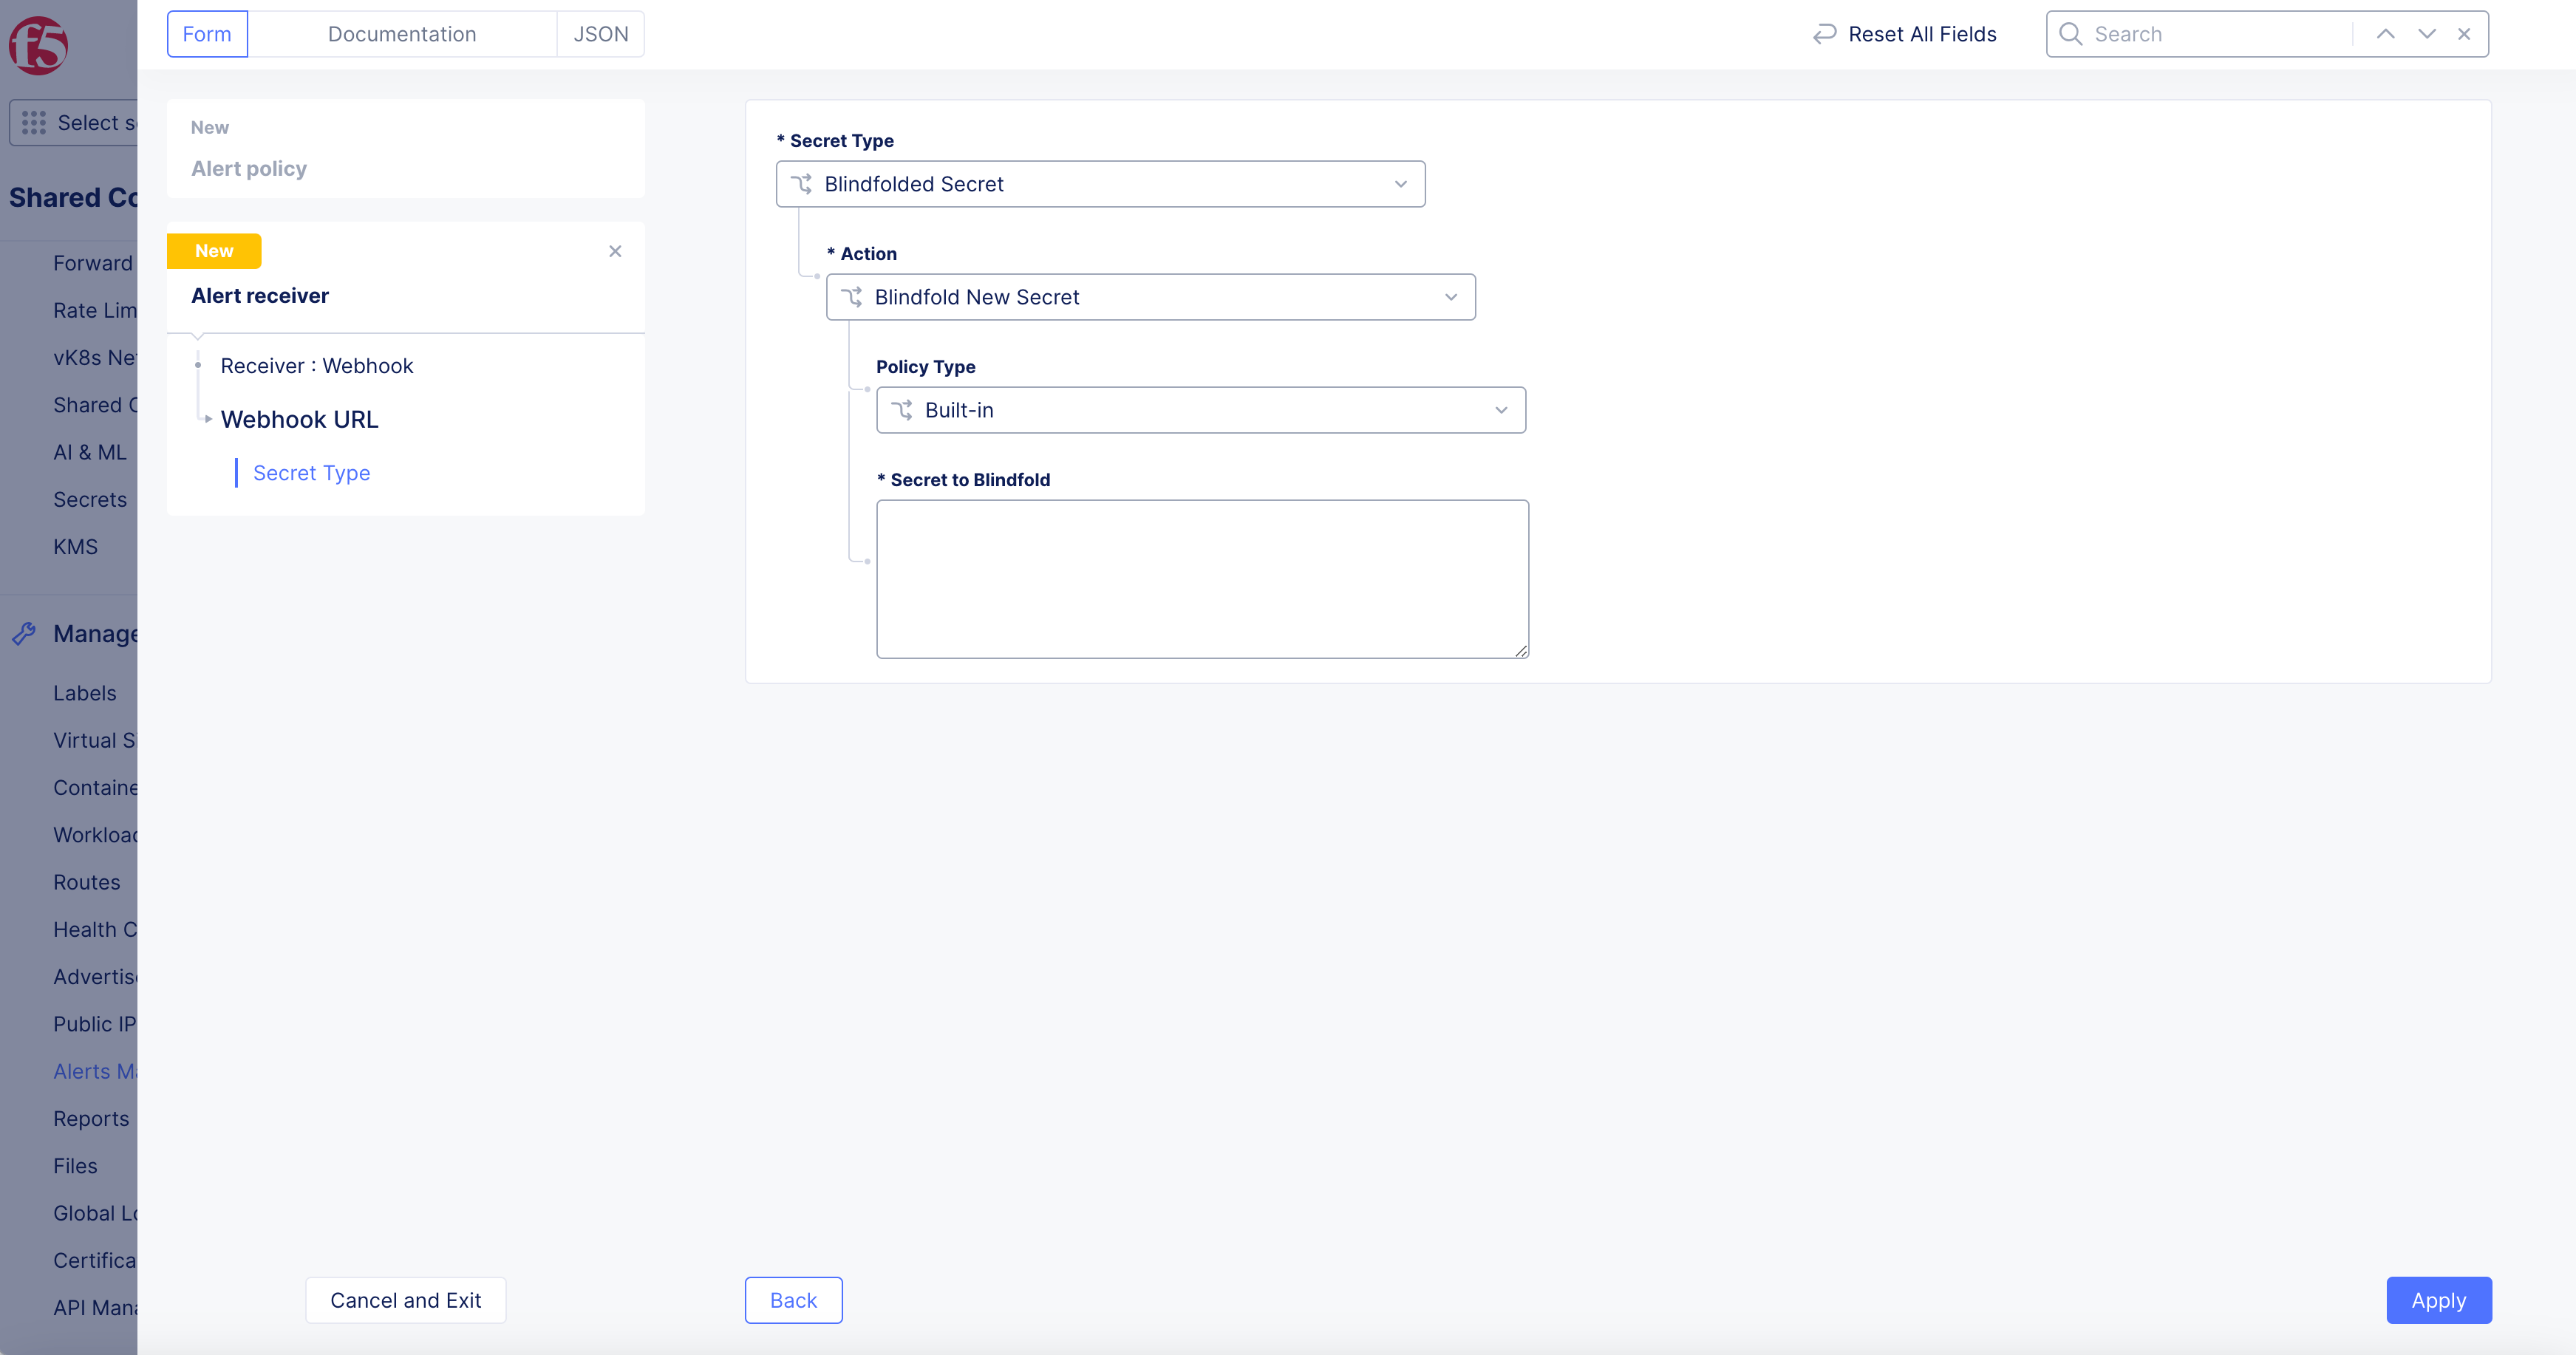Click the search magnifier icon
Viewport: 2576px width, 1355px height.
coord(2070,34)
